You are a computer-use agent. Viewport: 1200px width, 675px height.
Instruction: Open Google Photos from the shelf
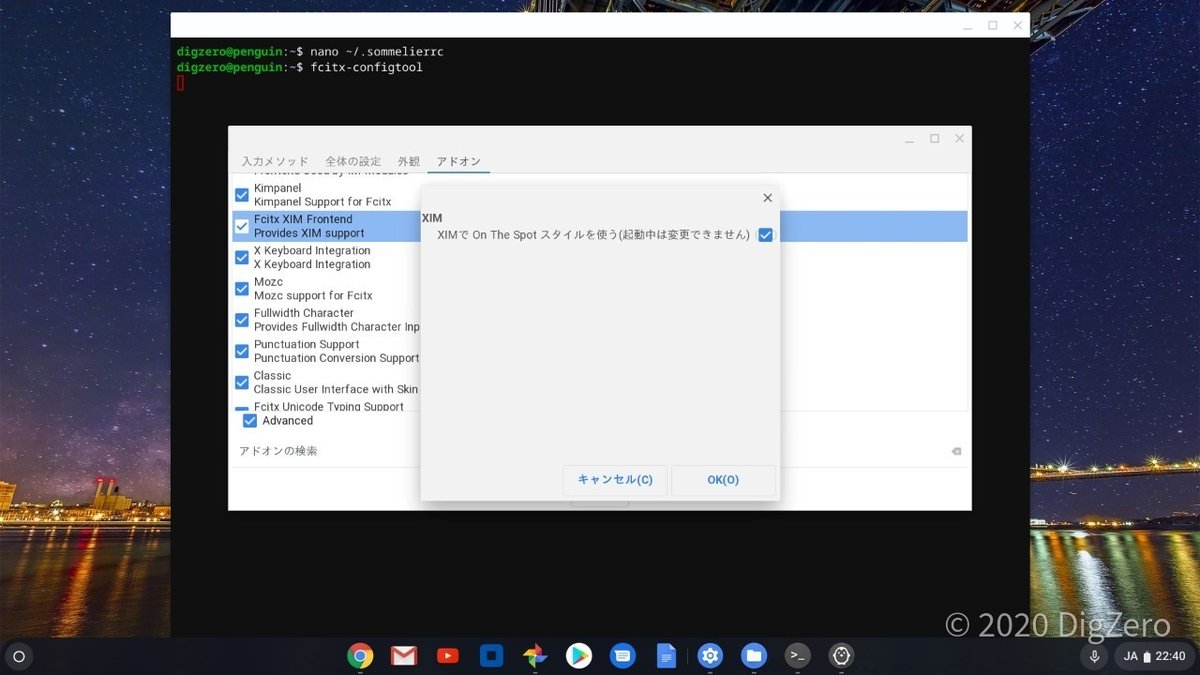[x=535, y=656]
